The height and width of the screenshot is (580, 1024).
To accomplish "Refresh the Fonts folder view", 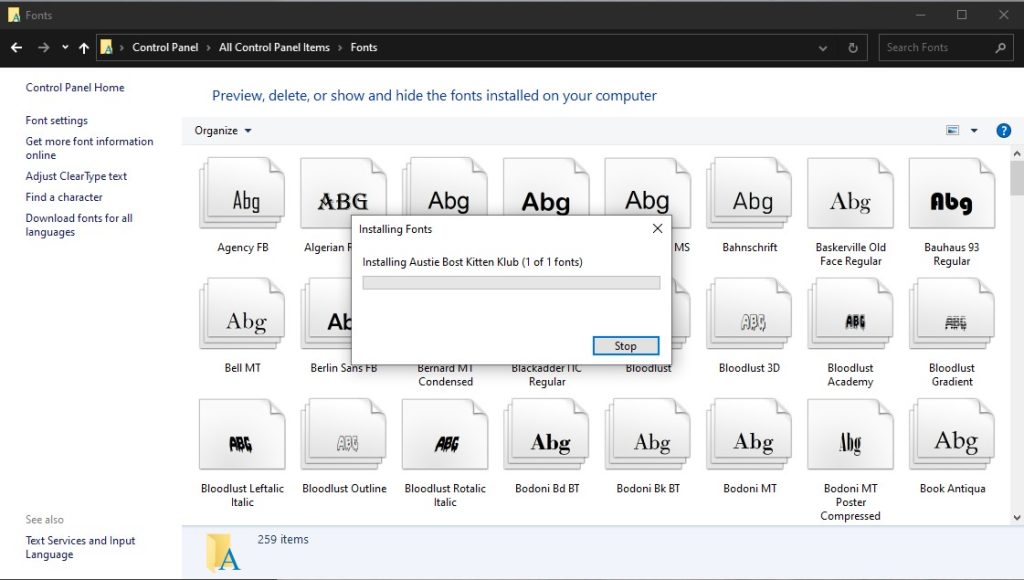I will [852, 47].
